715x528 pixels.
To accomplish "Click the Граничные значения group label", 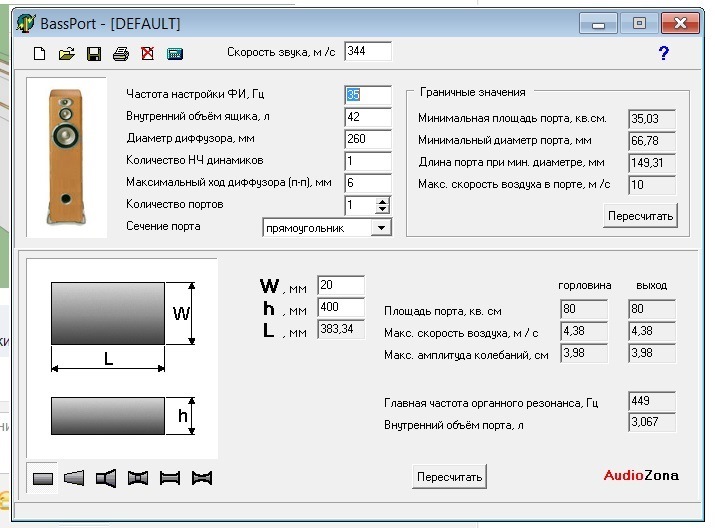I will 472,92.
